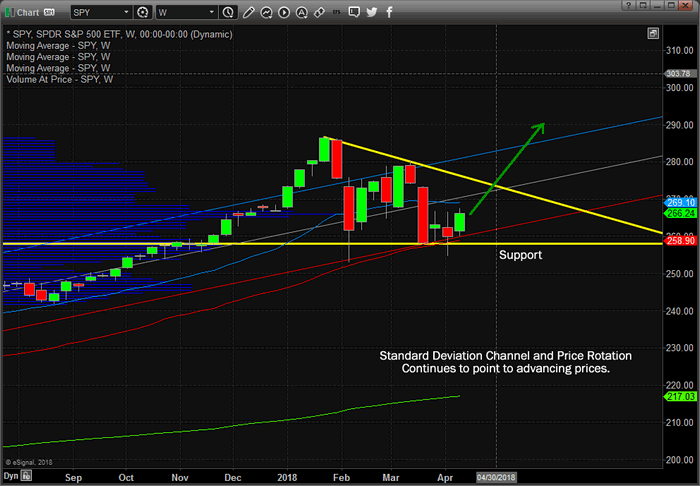Click the green link indicator beside Chart
Viewport: 700px width, 486px height.
[x=9, y=12]
